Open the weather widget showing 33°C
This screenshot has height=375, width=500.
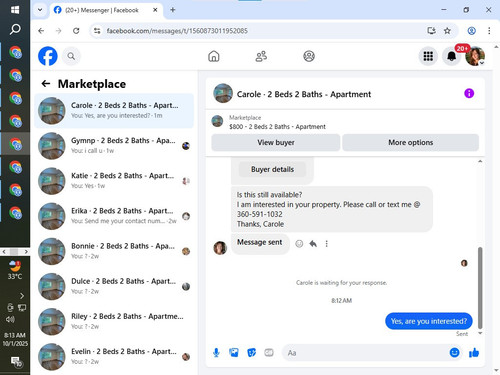pos(15,270)
